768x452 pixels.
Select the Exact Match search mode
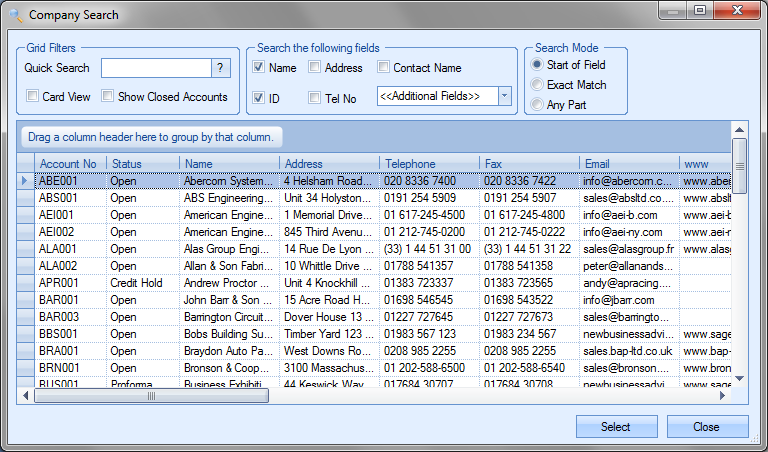tap(538, 85)
